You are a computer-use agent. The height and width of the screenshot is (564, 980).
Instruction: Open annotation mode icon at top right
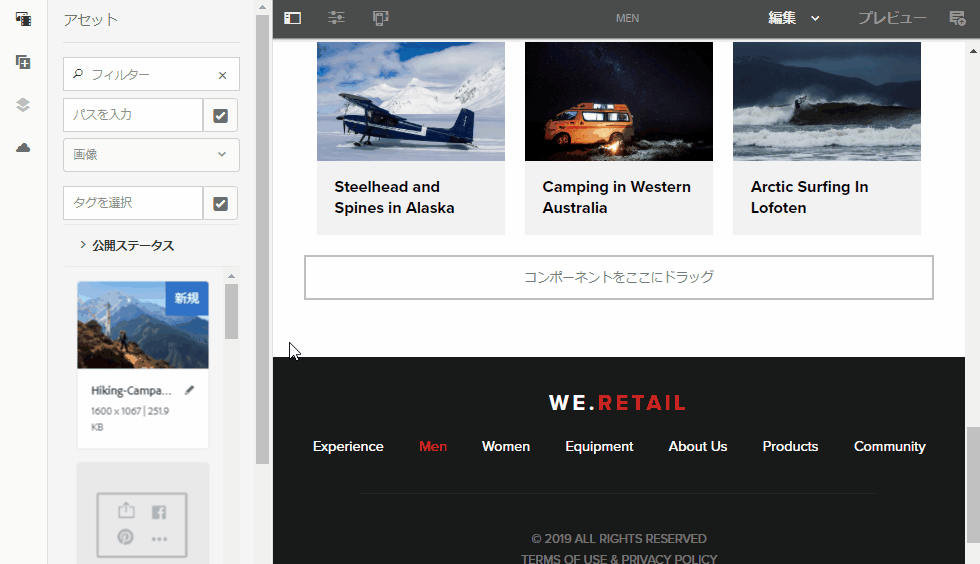pos(957,18)
